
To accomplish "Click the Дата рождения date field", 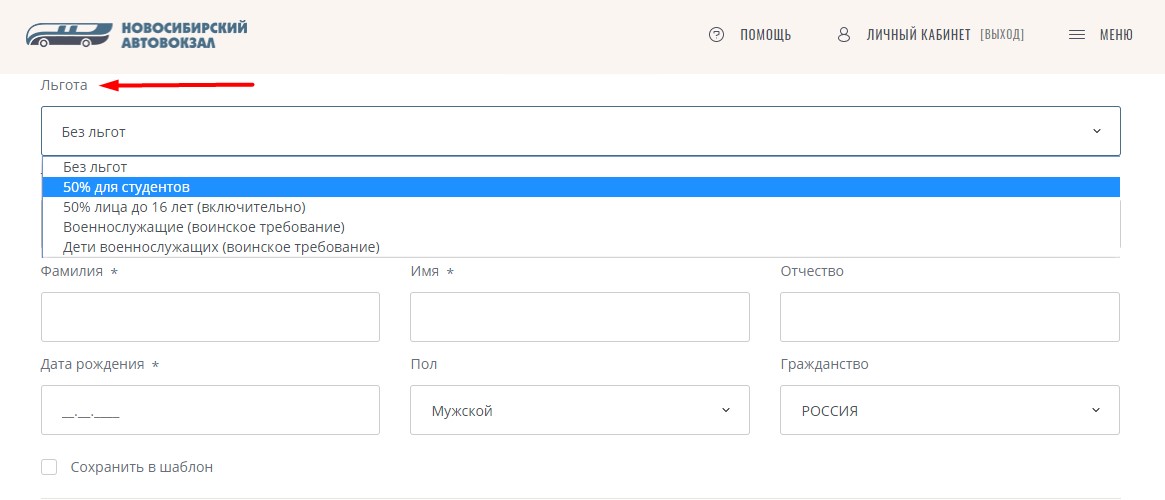I will coord(210,410).
